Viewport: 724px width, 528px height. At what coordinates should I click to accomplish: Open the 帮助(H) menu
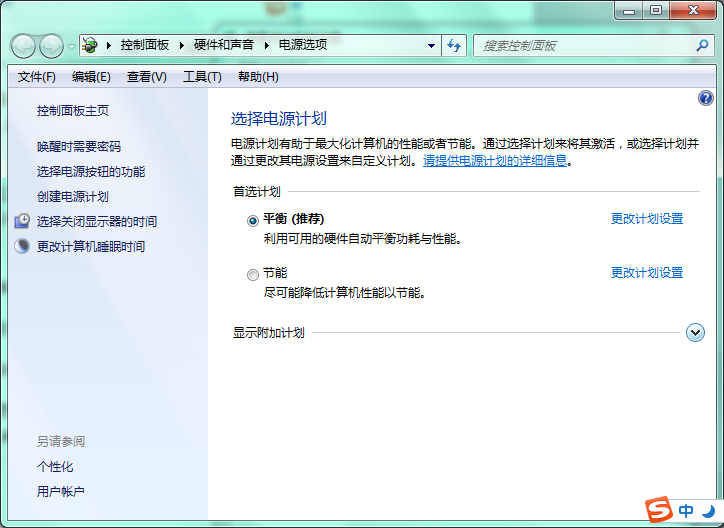point(258,77)
